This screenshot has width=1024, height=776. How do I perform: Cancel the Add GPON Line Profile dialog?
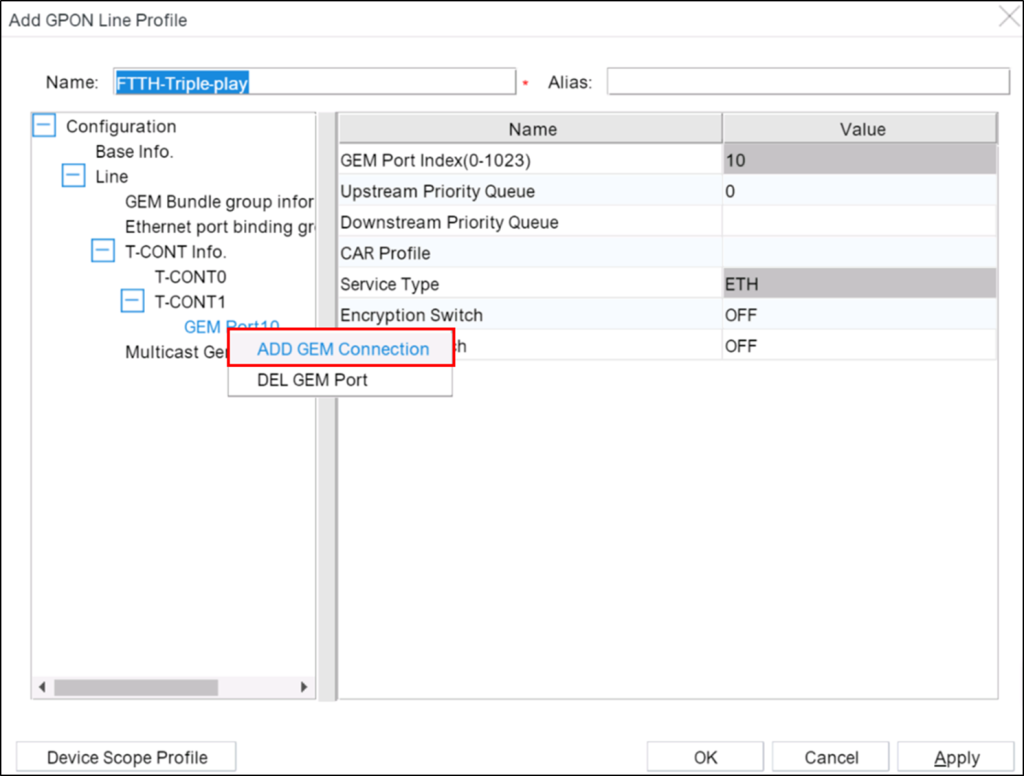tap(829, 757)
